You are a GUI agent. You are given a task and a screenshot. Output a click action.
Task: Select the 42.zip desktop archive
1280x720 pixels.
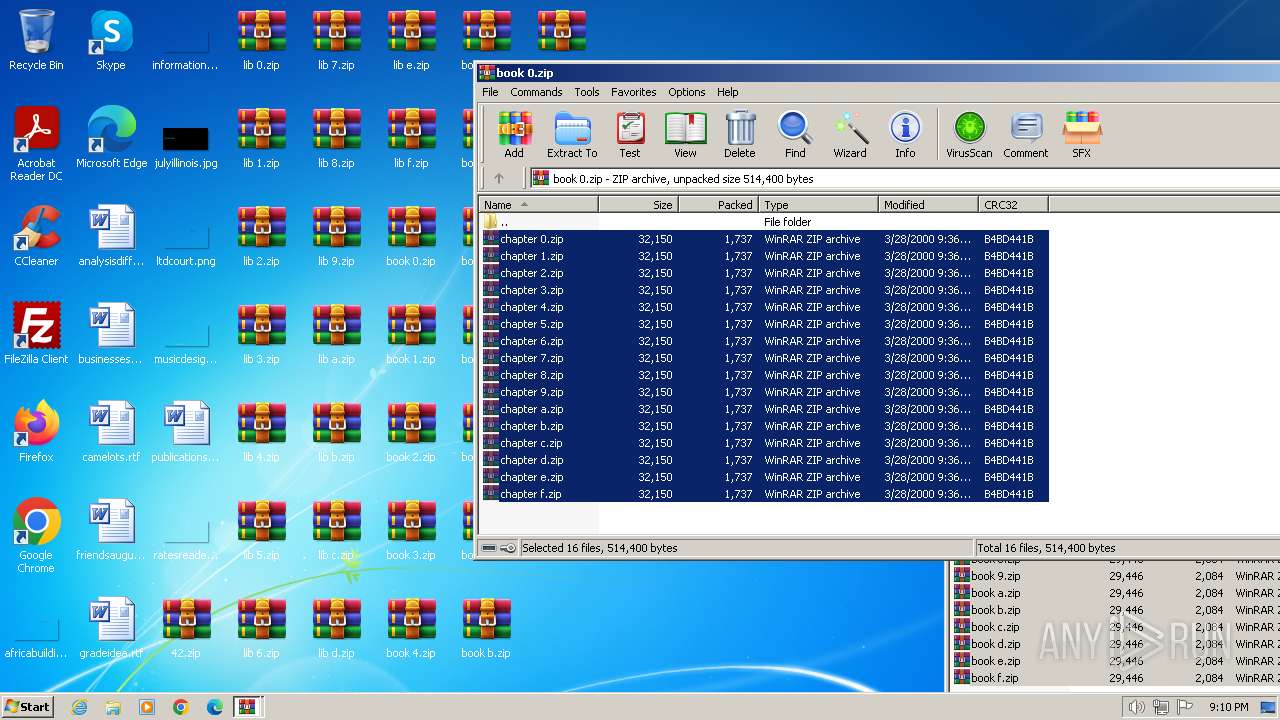[186, 628]
